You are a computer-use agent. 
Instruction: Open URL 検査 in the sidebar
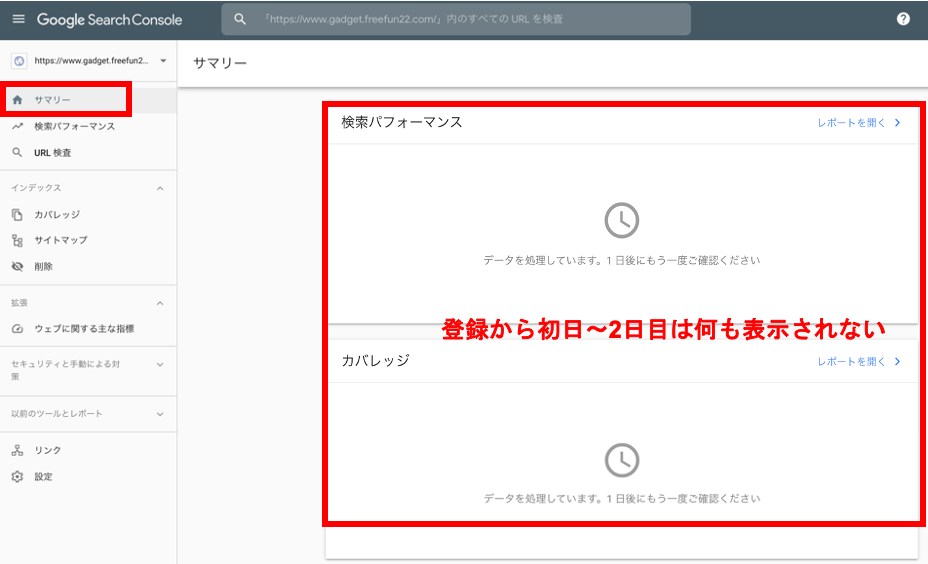[53, 153]
